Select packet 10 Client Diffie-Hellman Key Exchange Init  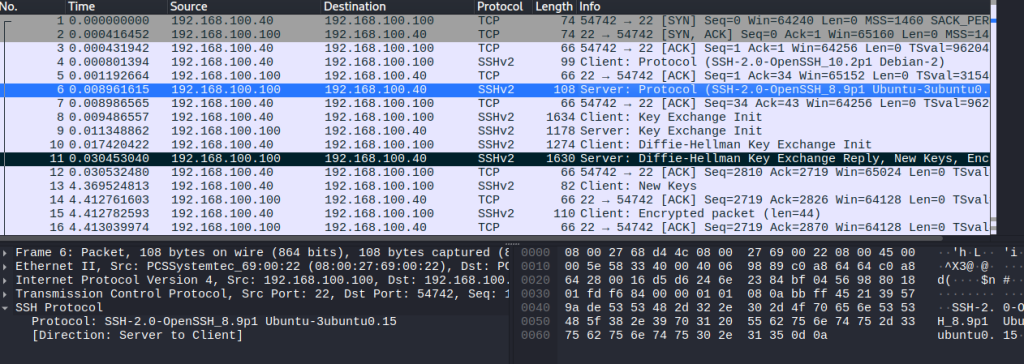pyautogui.click(x=495, y=144)
